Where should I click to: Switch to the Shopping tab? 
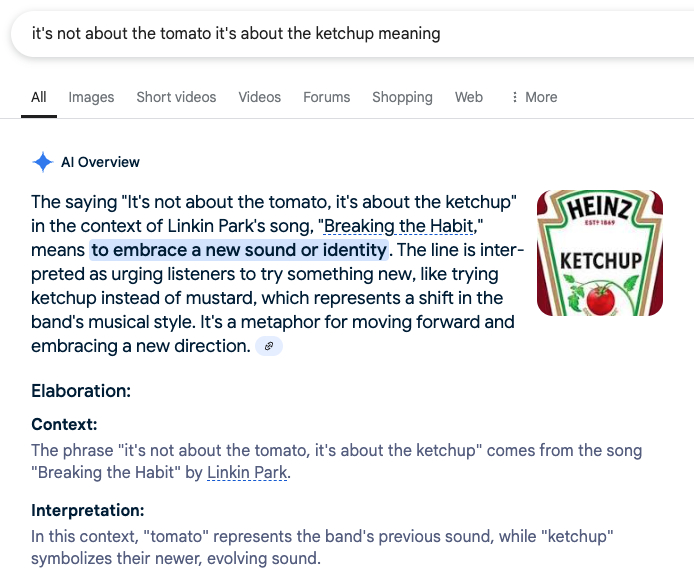(402, 97)
